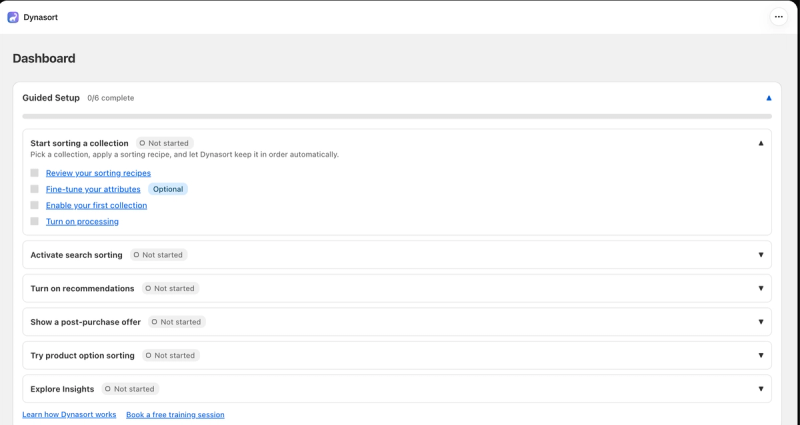
Task: Click Not started badge for product option sorting
Action: (x=170, y=355)
